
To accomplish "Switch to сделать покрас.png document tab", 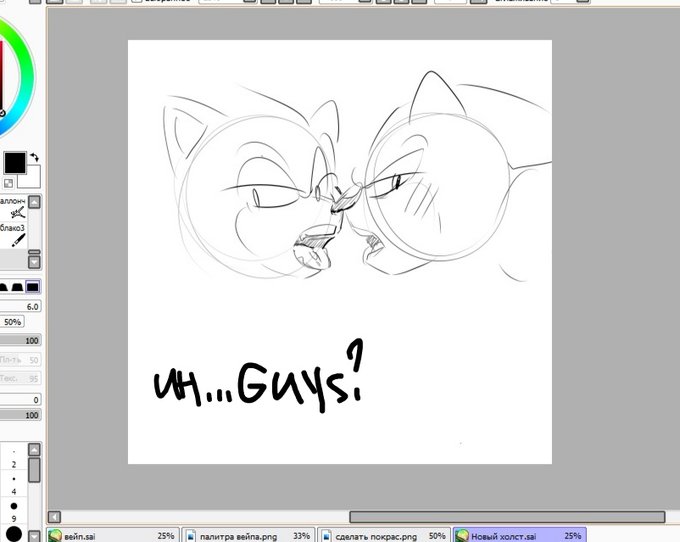I will 384,536.
